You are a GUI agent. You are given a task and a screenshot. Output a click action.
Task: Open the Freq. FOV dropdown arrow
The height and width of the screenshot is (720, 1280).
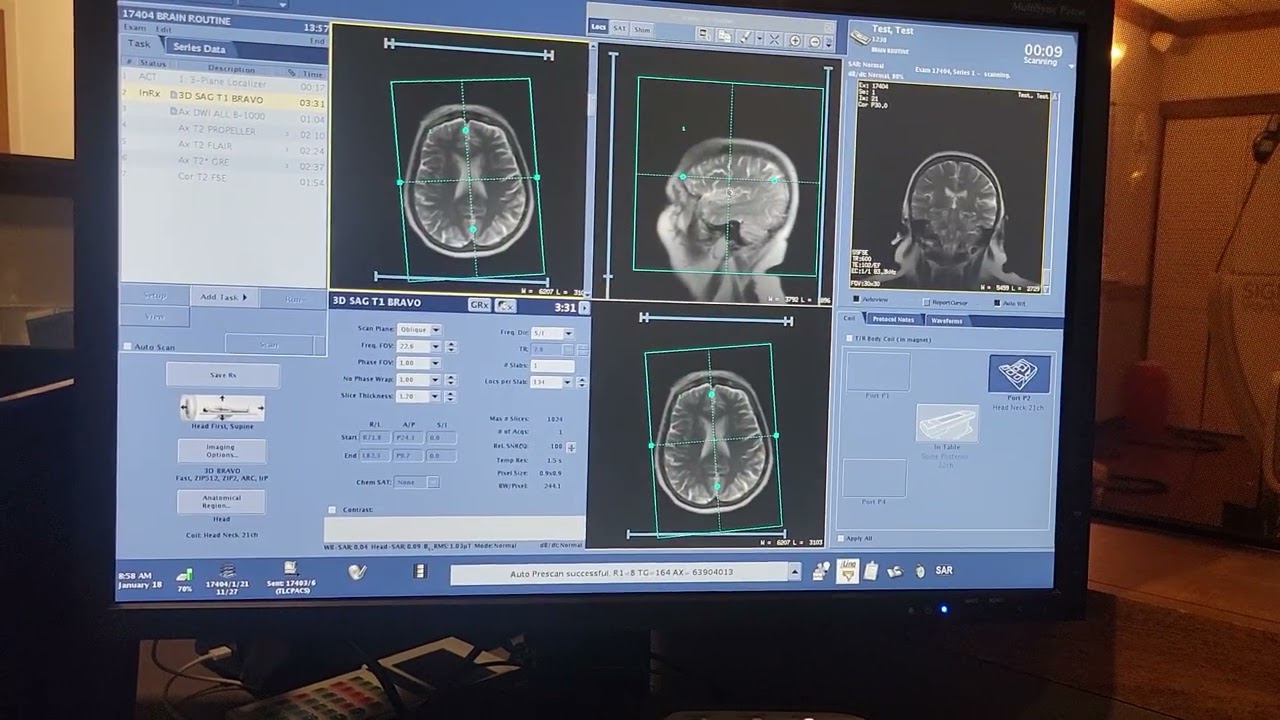pos(435,346)
